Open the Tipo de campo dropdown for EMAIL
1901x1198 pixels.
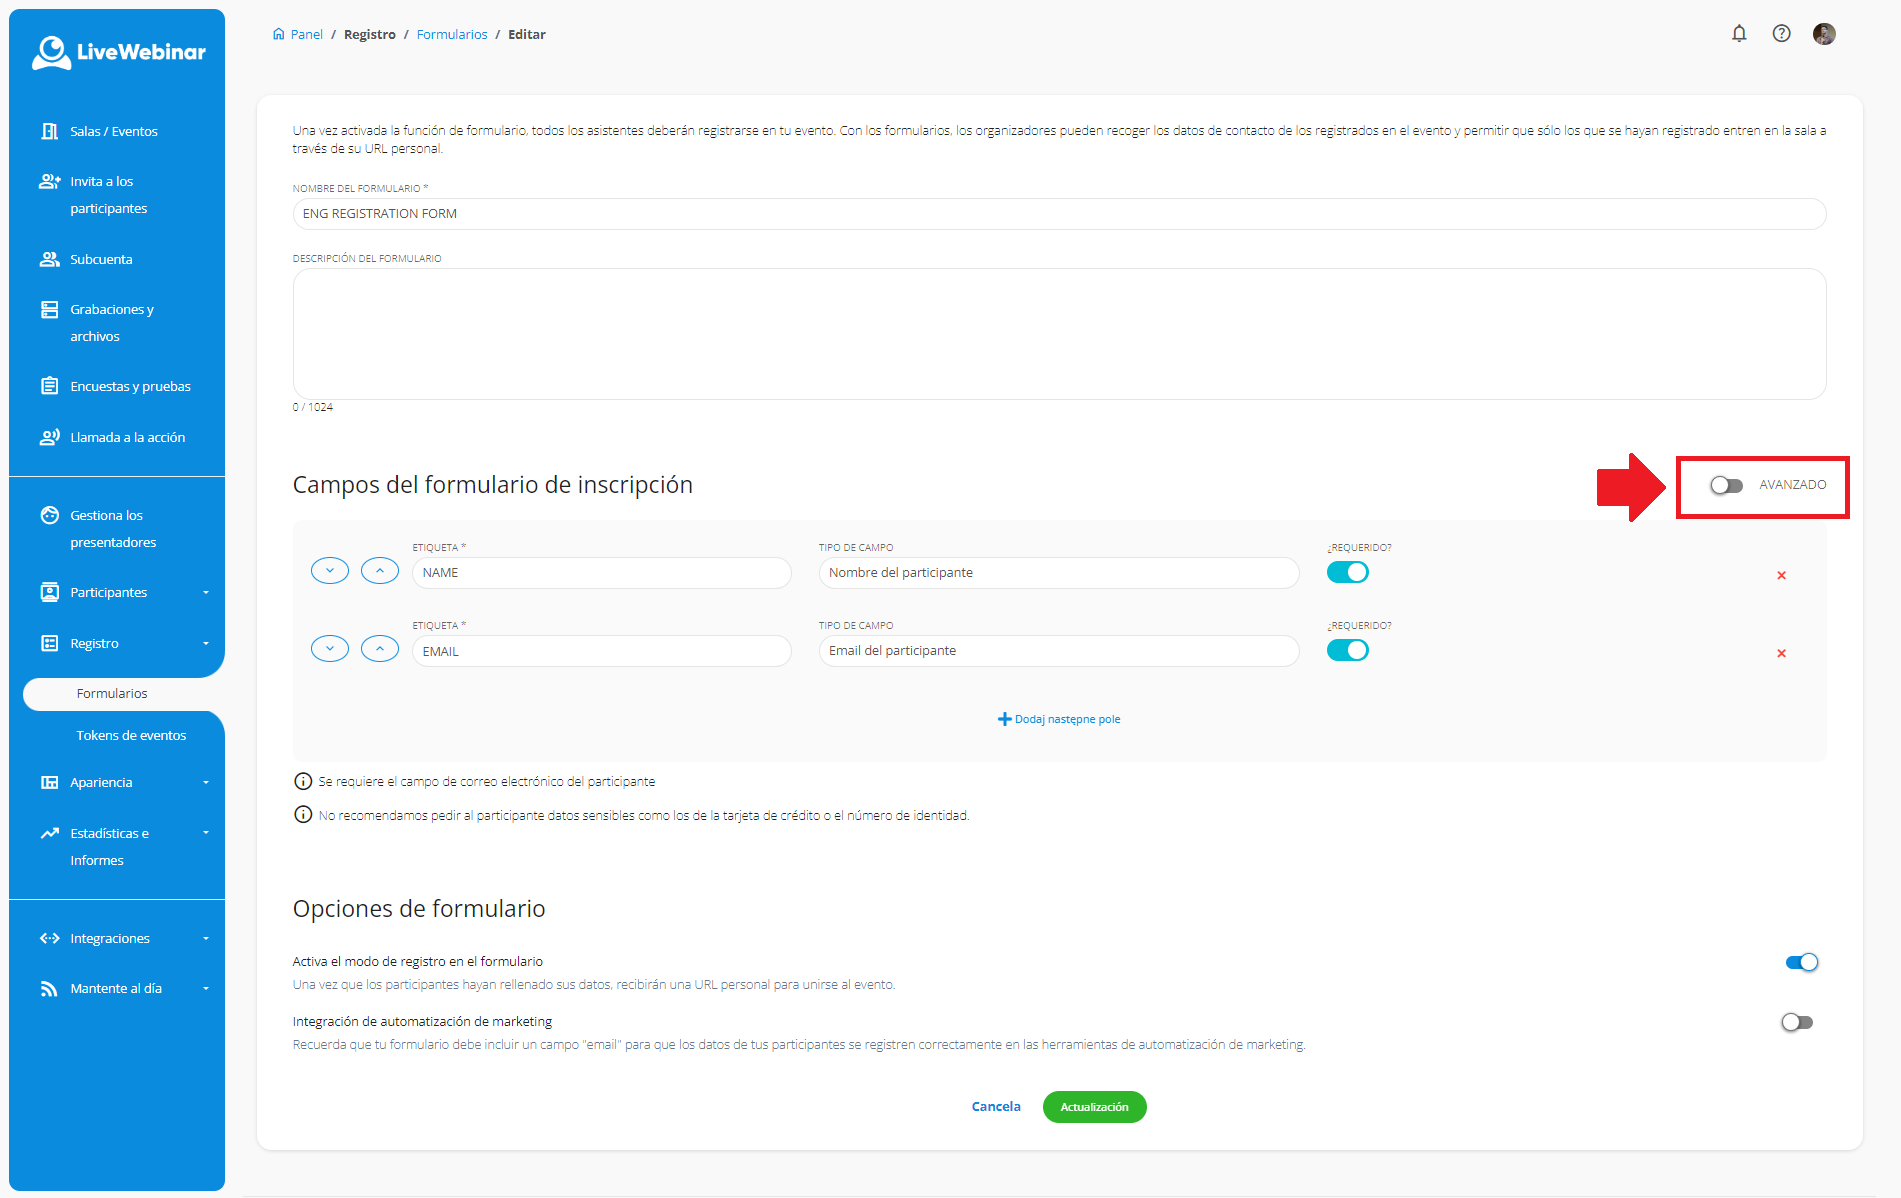1058,651
